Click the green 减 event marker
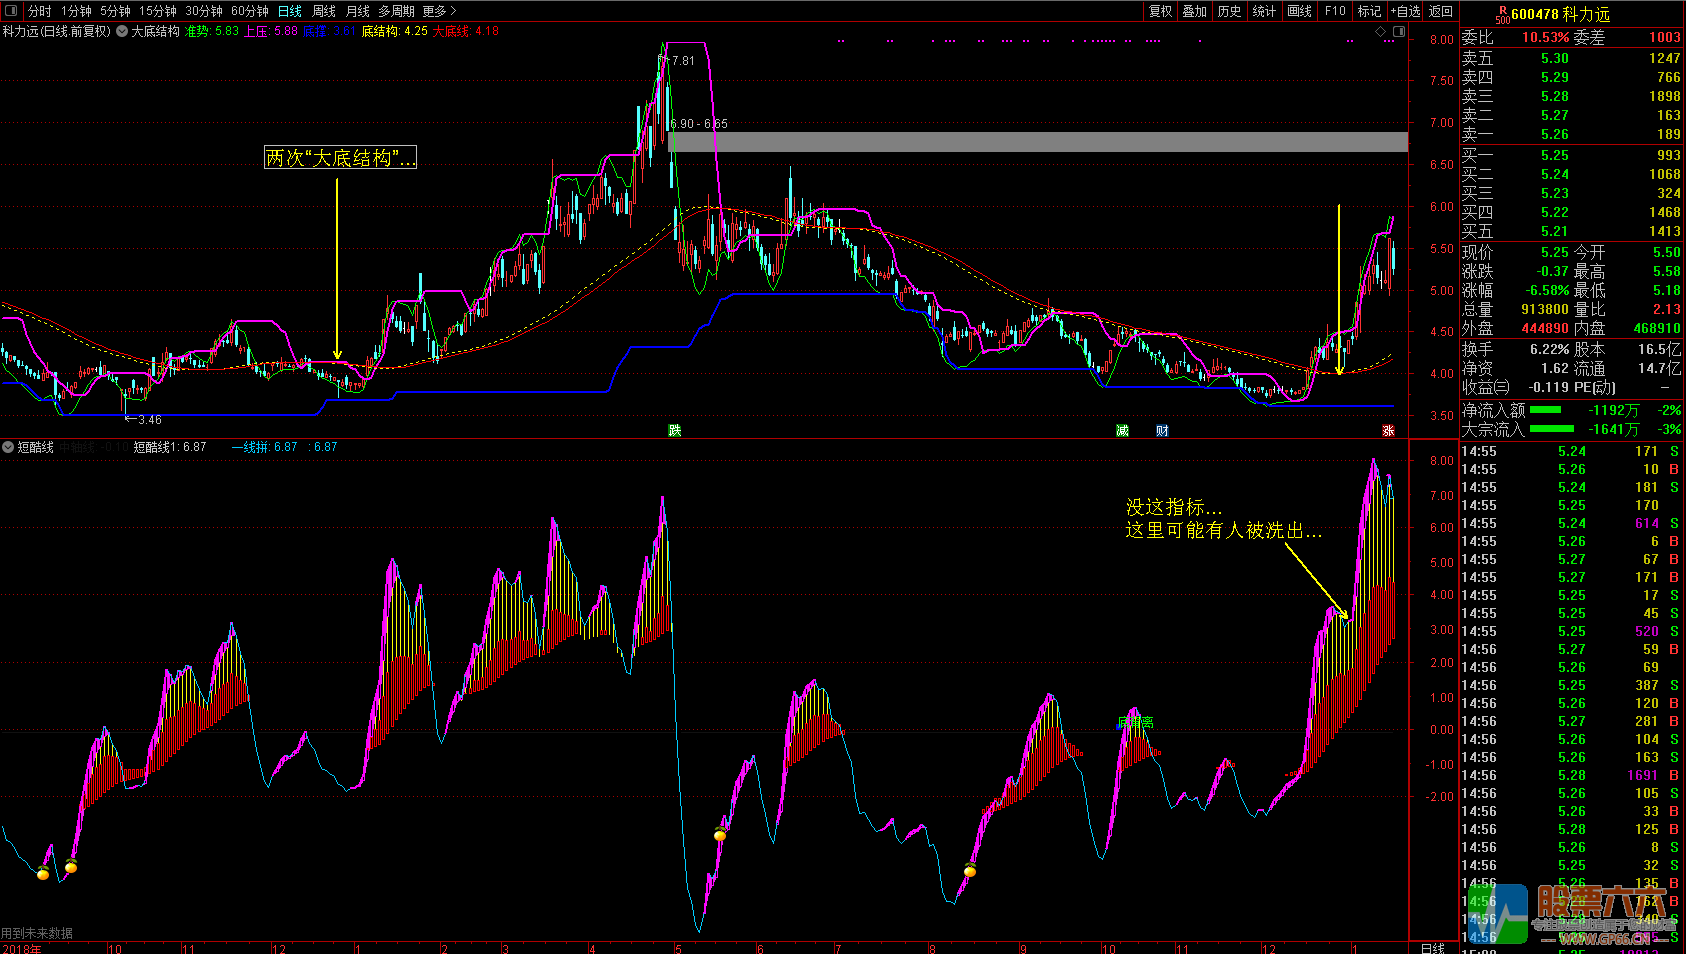This screenshot has width=1686, height=954. pos(1122,431)
